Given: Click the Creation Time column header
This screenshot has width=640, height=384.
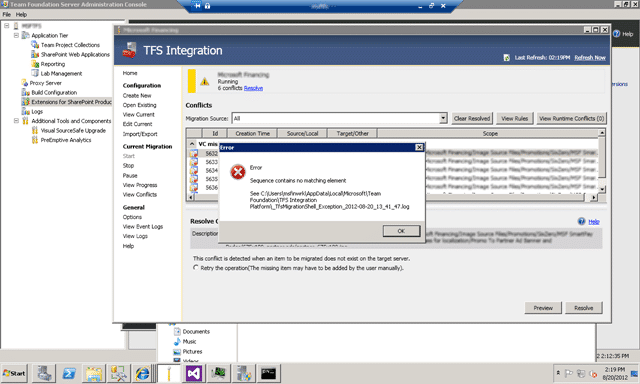Looking at the screenshot, I should coord(252,133).
